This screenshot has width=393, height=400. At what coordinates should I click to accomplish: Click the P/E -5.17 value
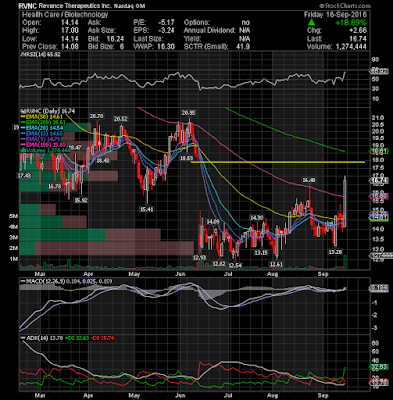(166, 22)
